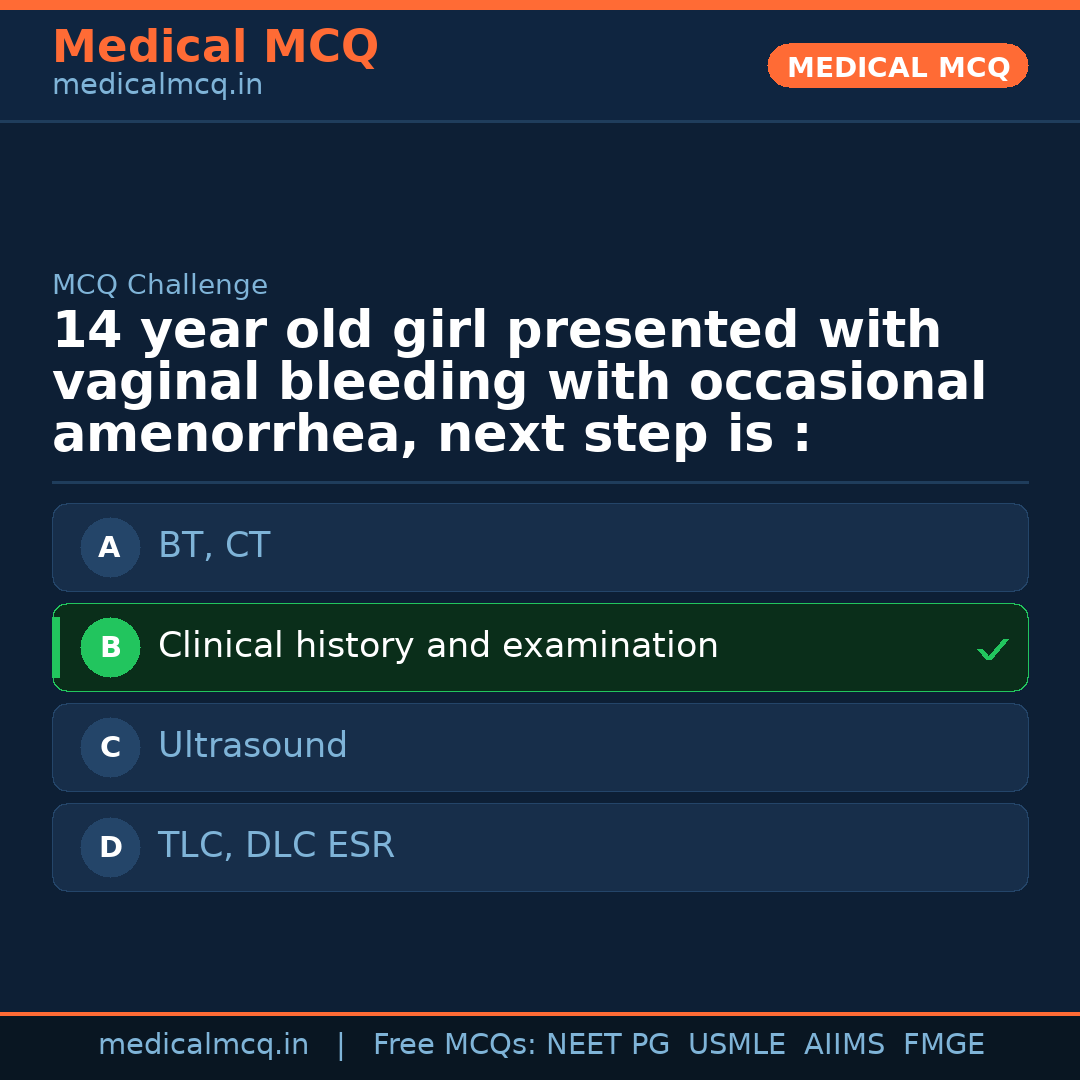Select the circular A option badge
The height and width of the screenshot is (1080, 1080).
tap(110, 547)
